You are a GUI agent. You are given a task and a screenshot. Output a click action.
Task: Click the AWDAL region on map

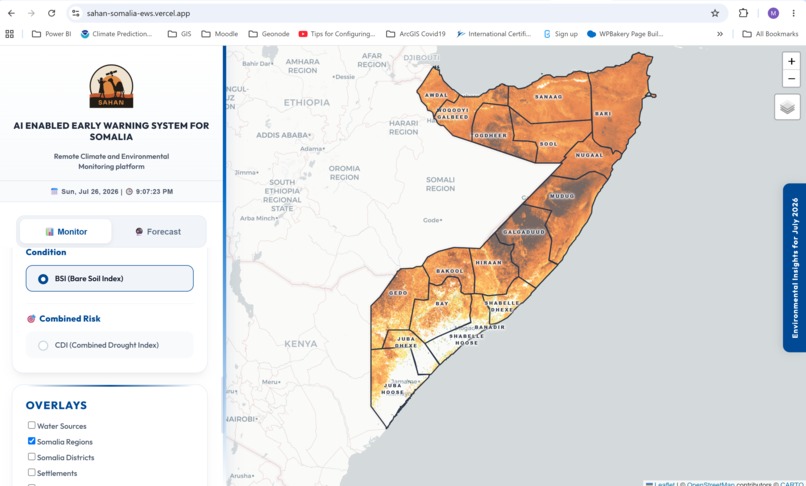coord(436,95)
